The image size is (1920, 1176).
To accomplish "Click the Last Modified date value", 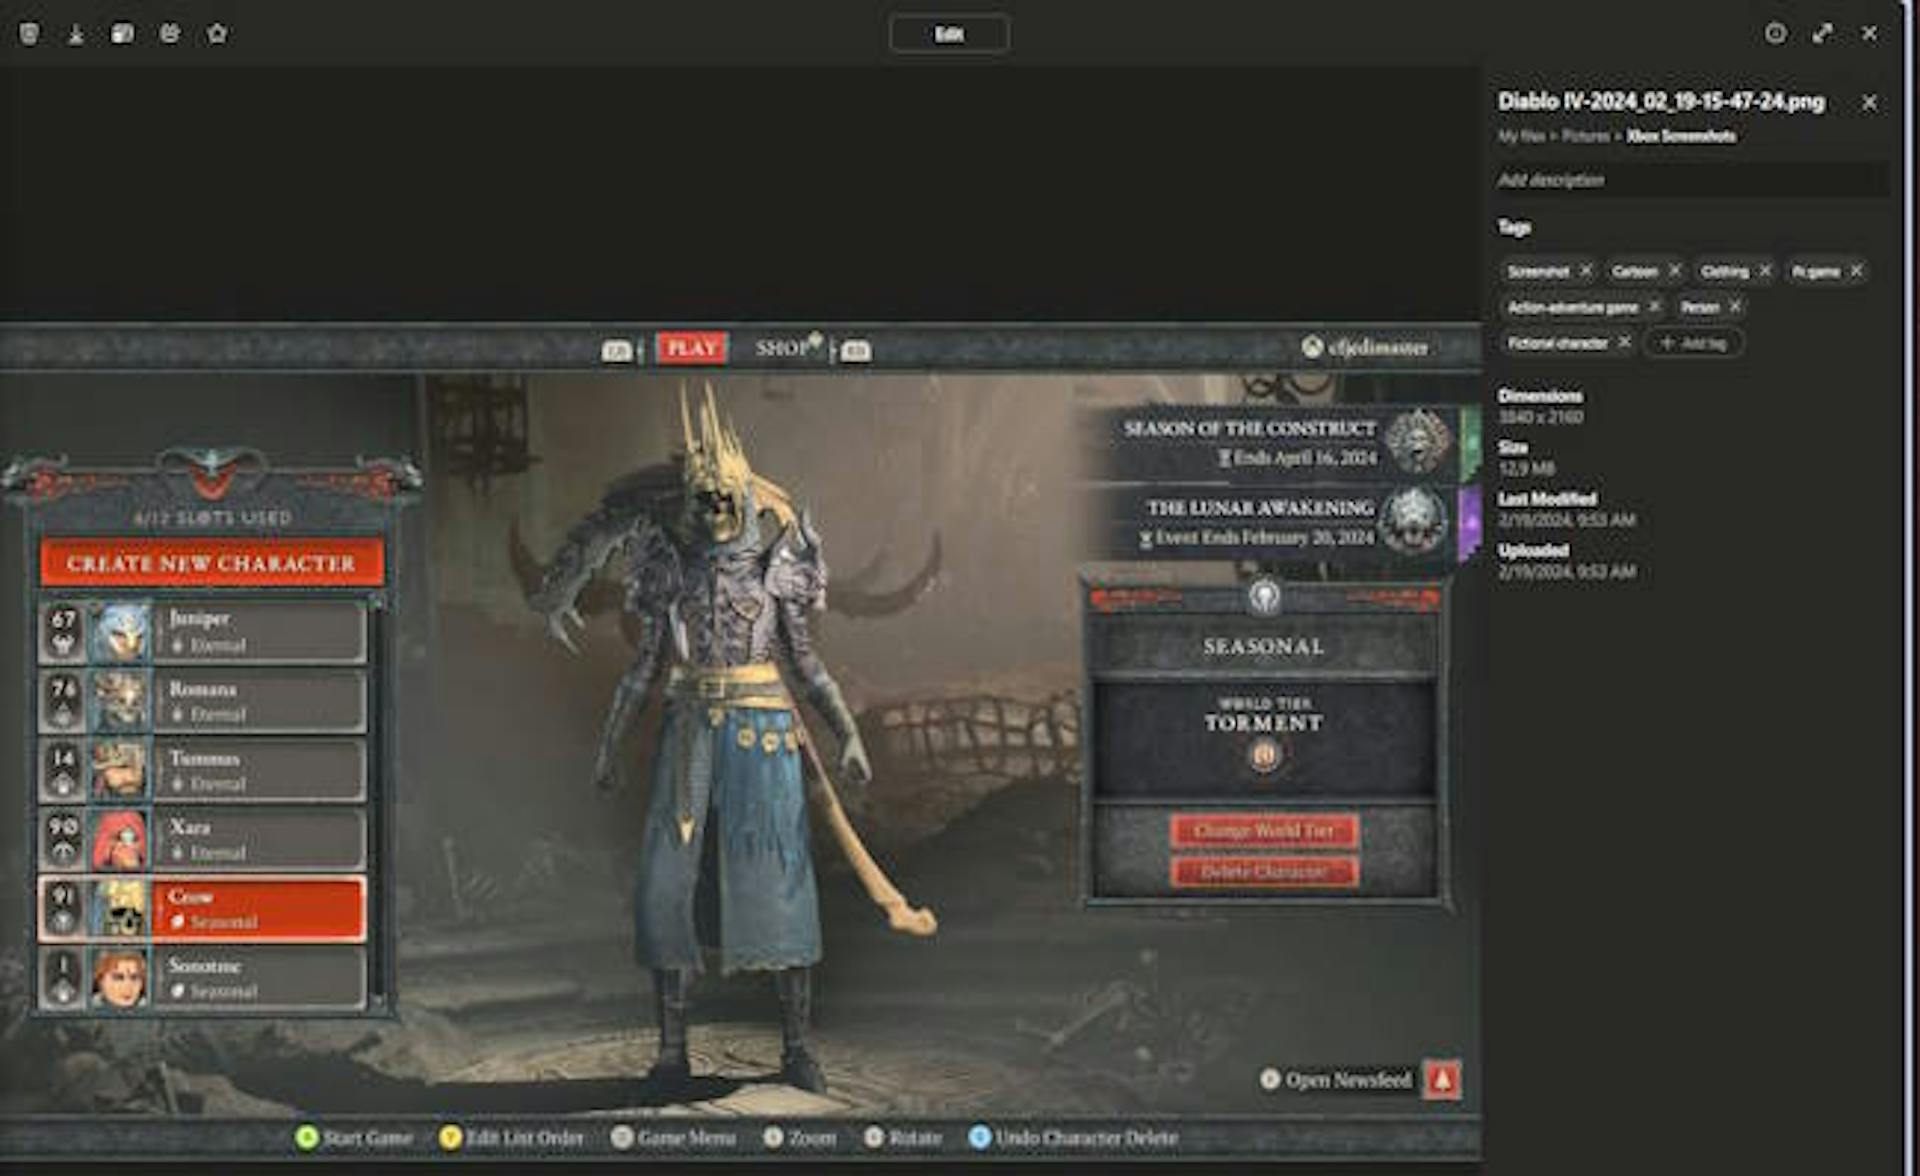I will [x=1566, y=520].
